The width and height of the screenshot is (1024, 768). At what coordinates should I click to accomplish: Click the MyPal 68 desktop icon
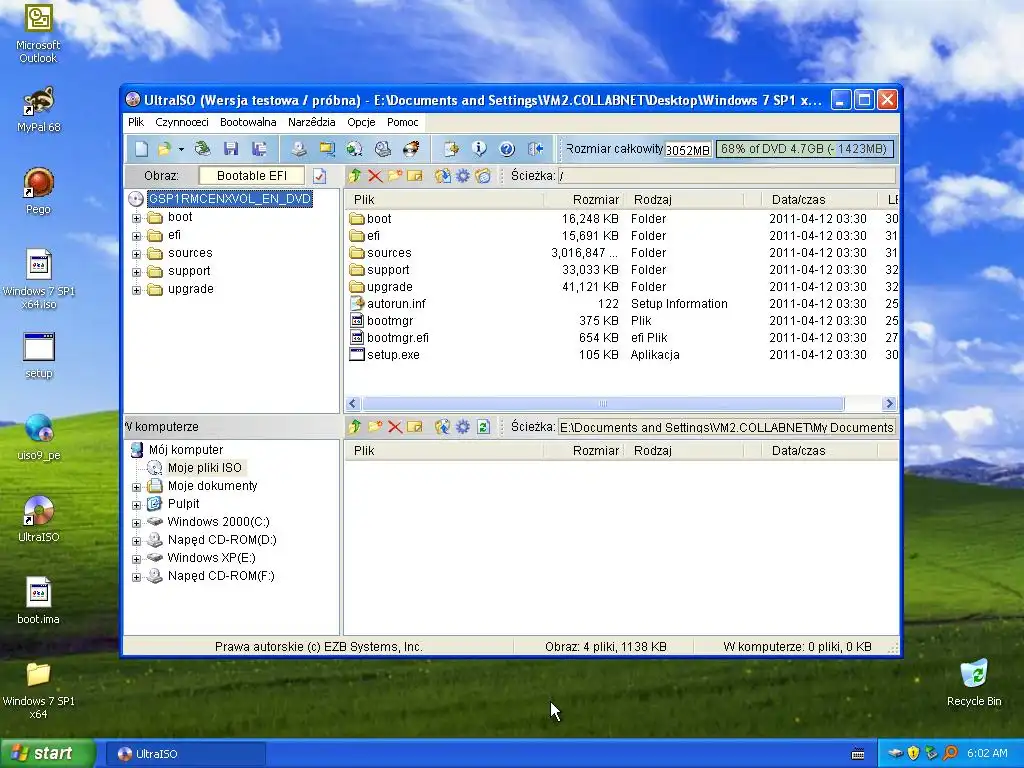coord(39,110)
